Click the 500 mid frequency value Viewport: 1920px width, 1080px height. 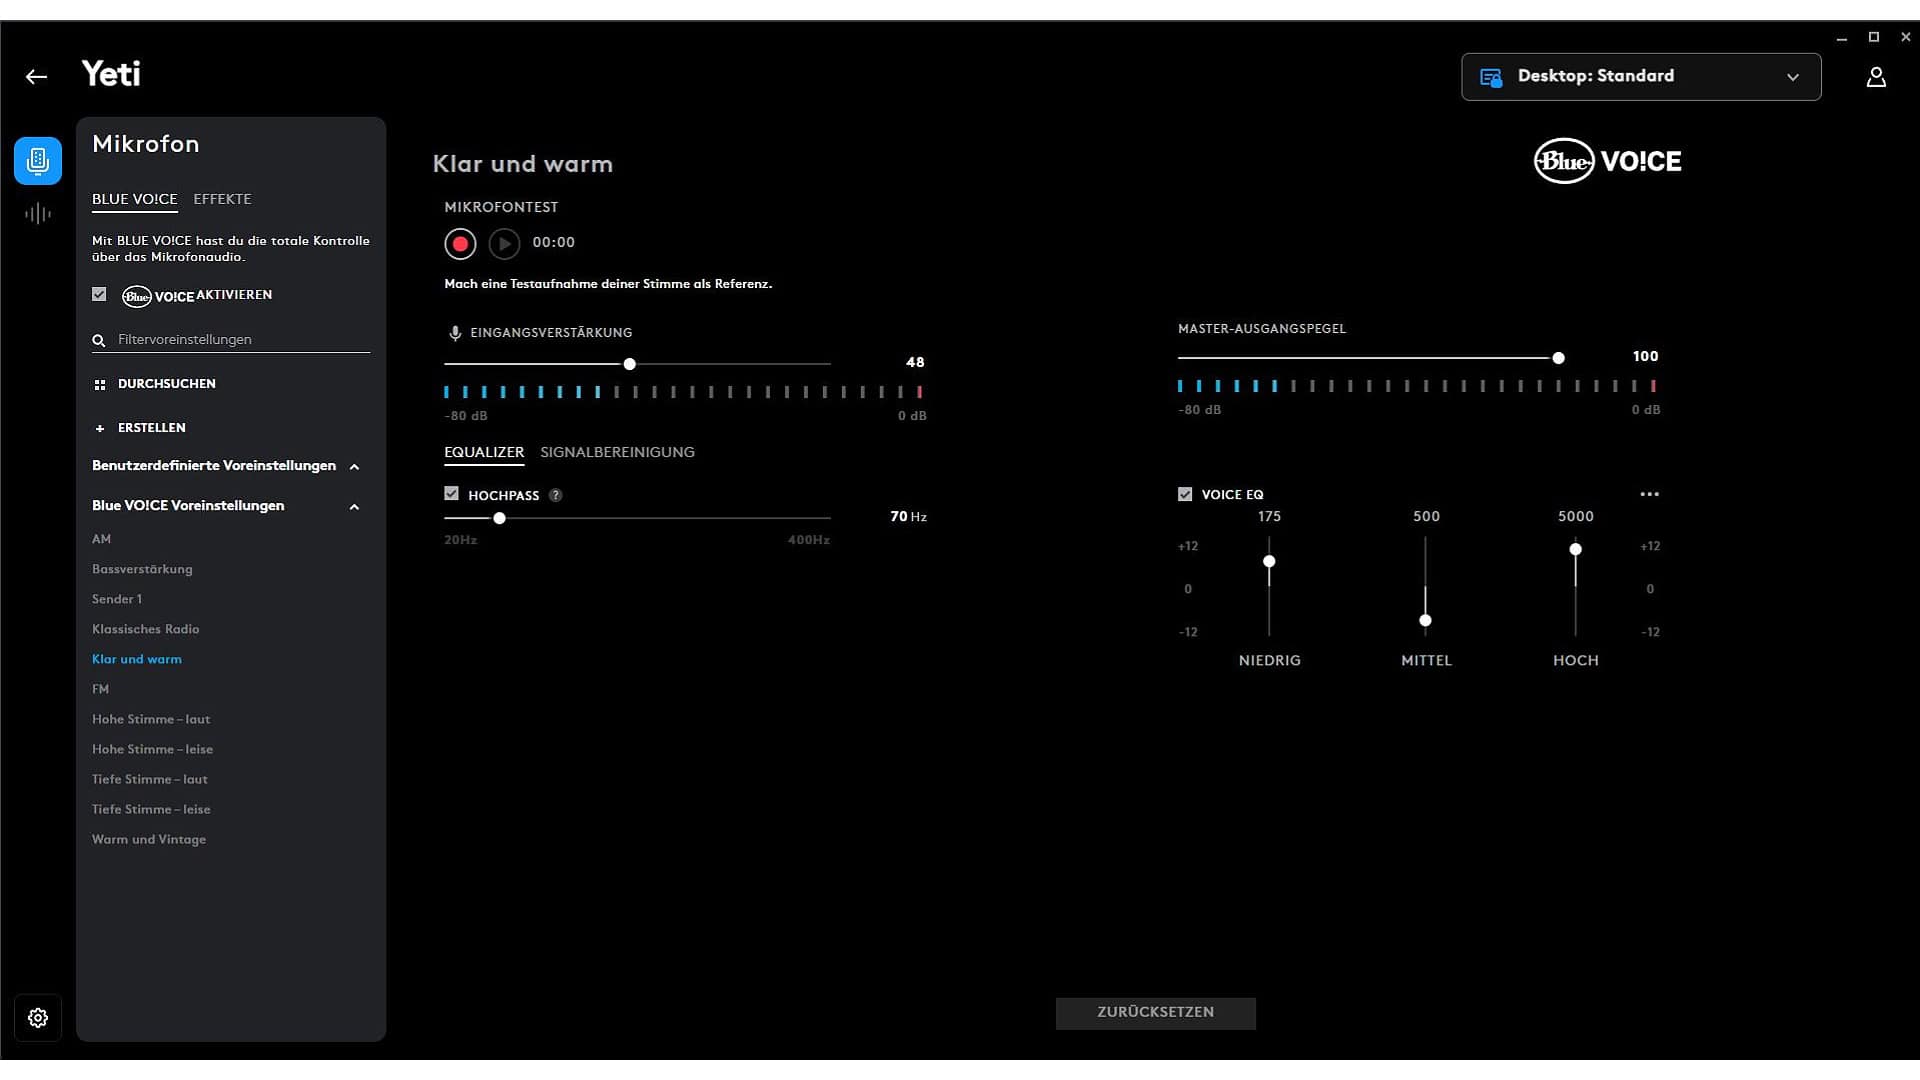1426,516
